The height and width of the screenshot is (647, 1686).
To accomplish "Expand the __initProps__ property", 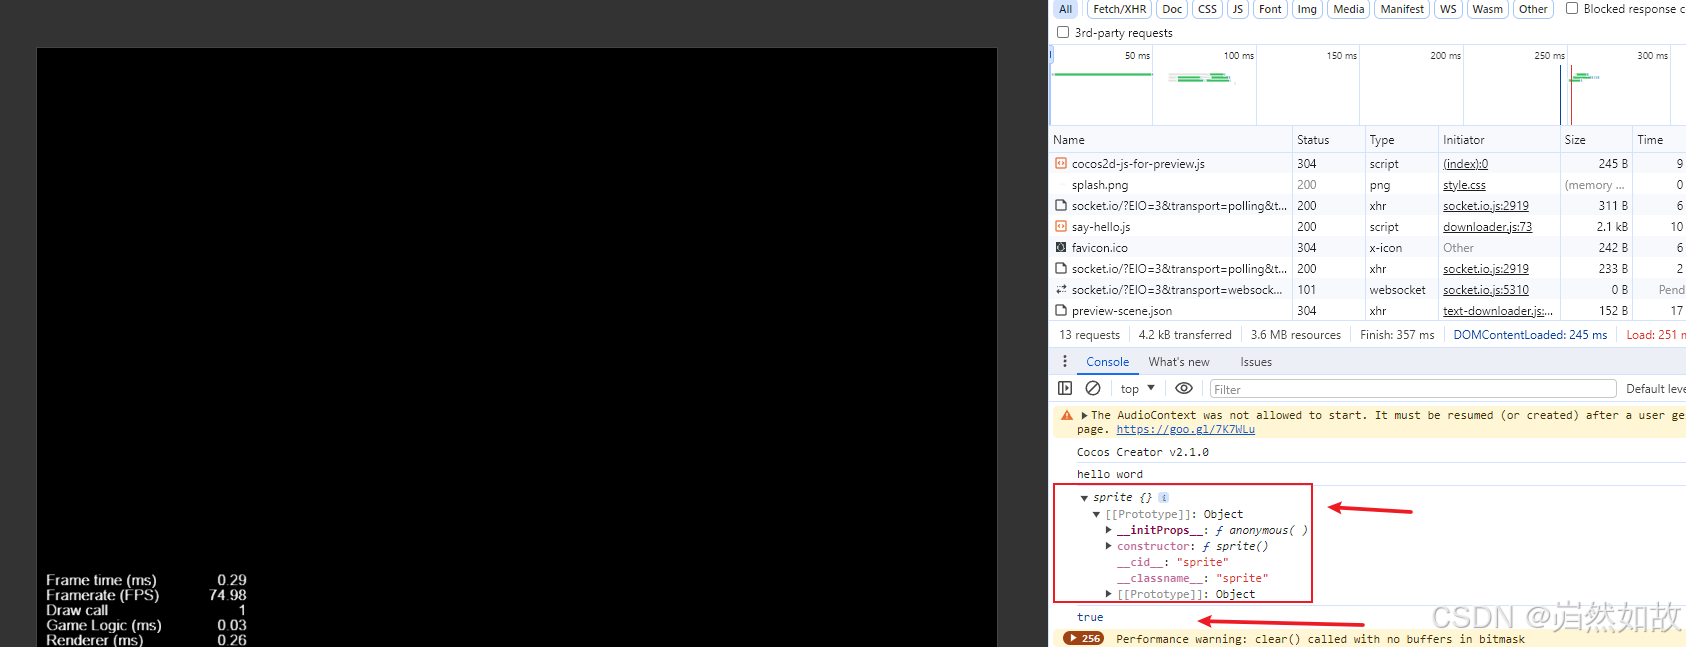I will coord(1108,530).
